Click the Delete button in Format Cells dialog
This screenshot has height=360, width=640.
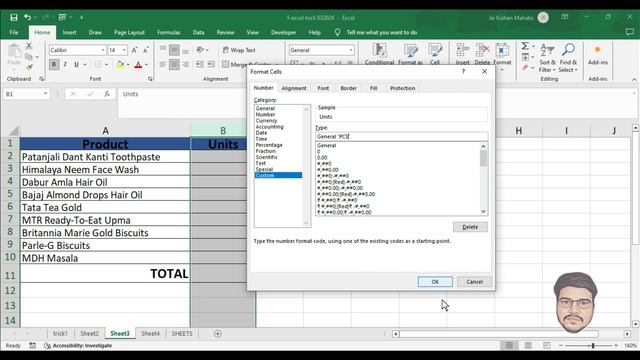coord(470,227)
